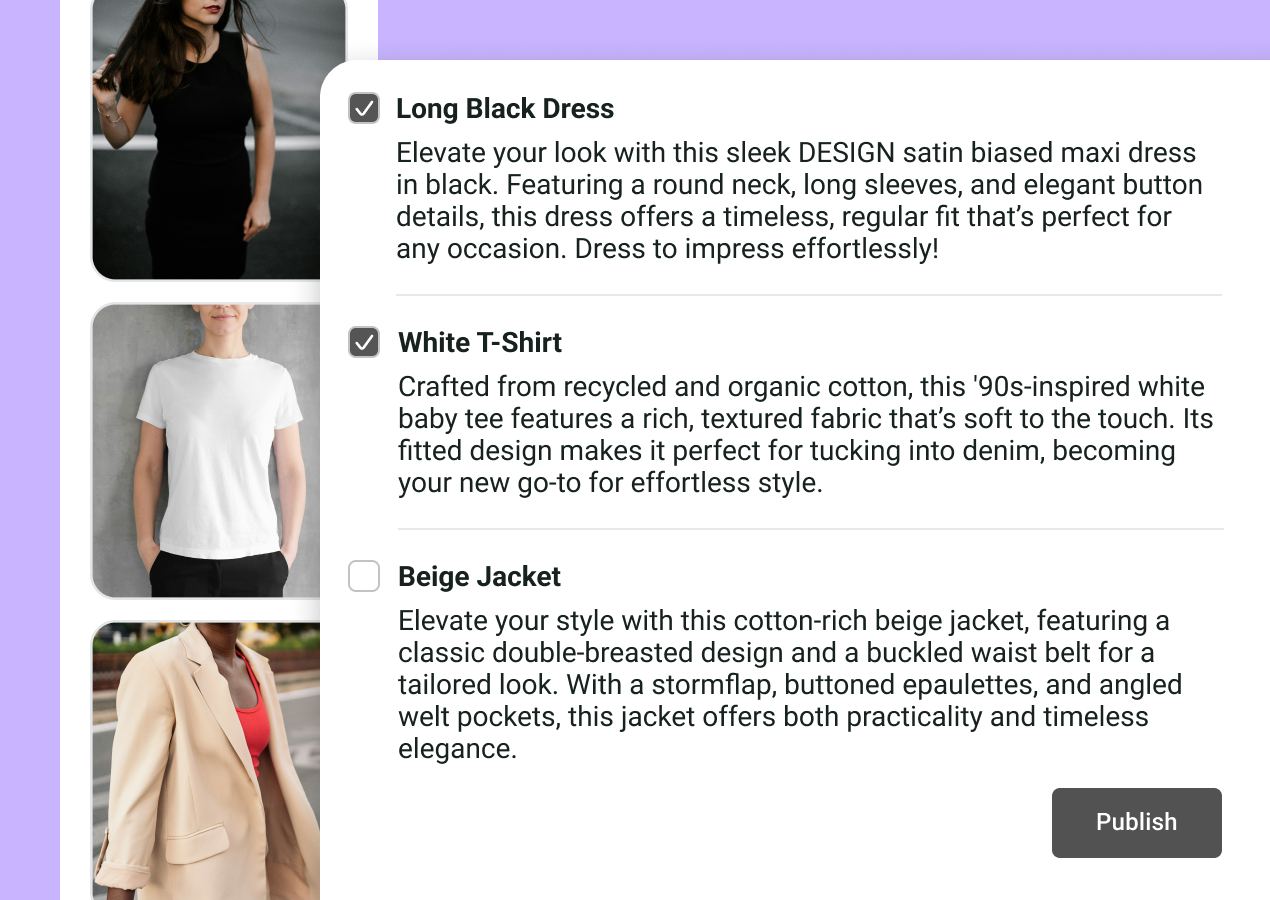Click the Long Black Dress description paragraph
Image resolution: width=1270 pixels, height=900 pixels.
click(798, 201)
